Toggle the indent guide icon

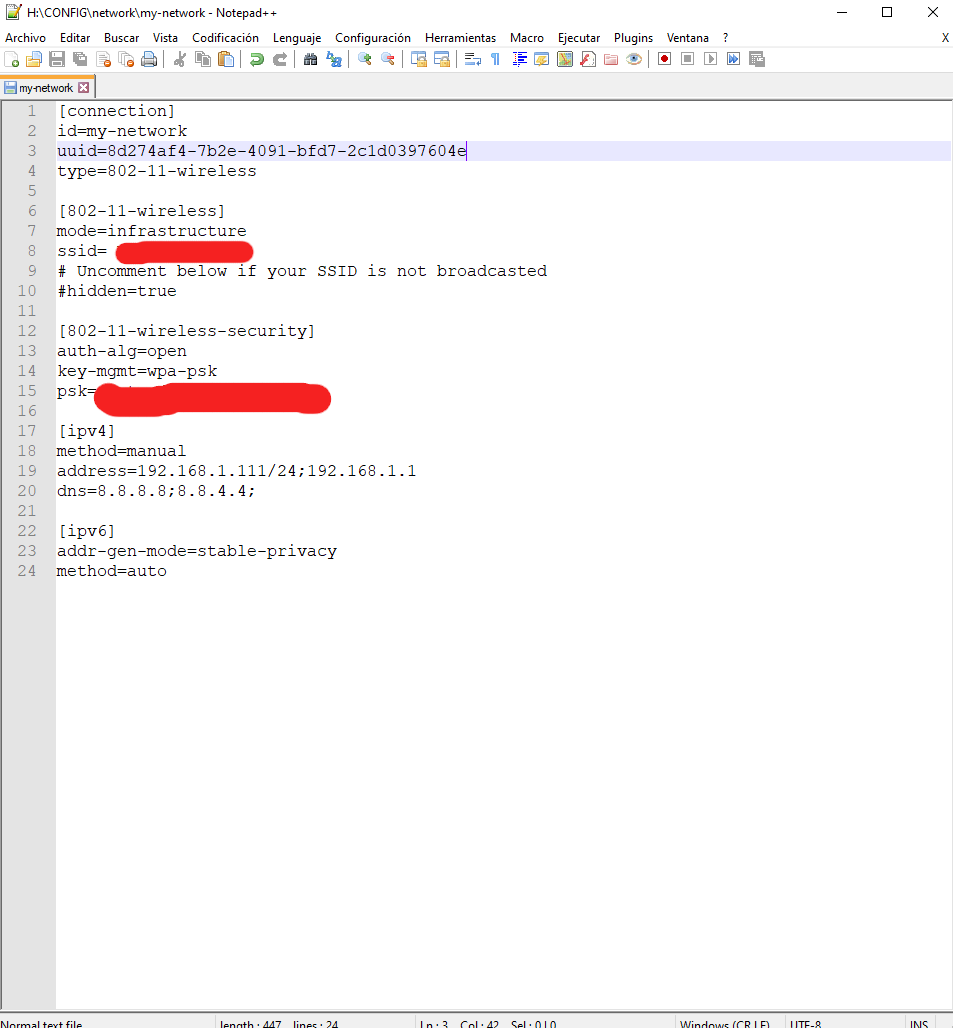pos(519,60)
